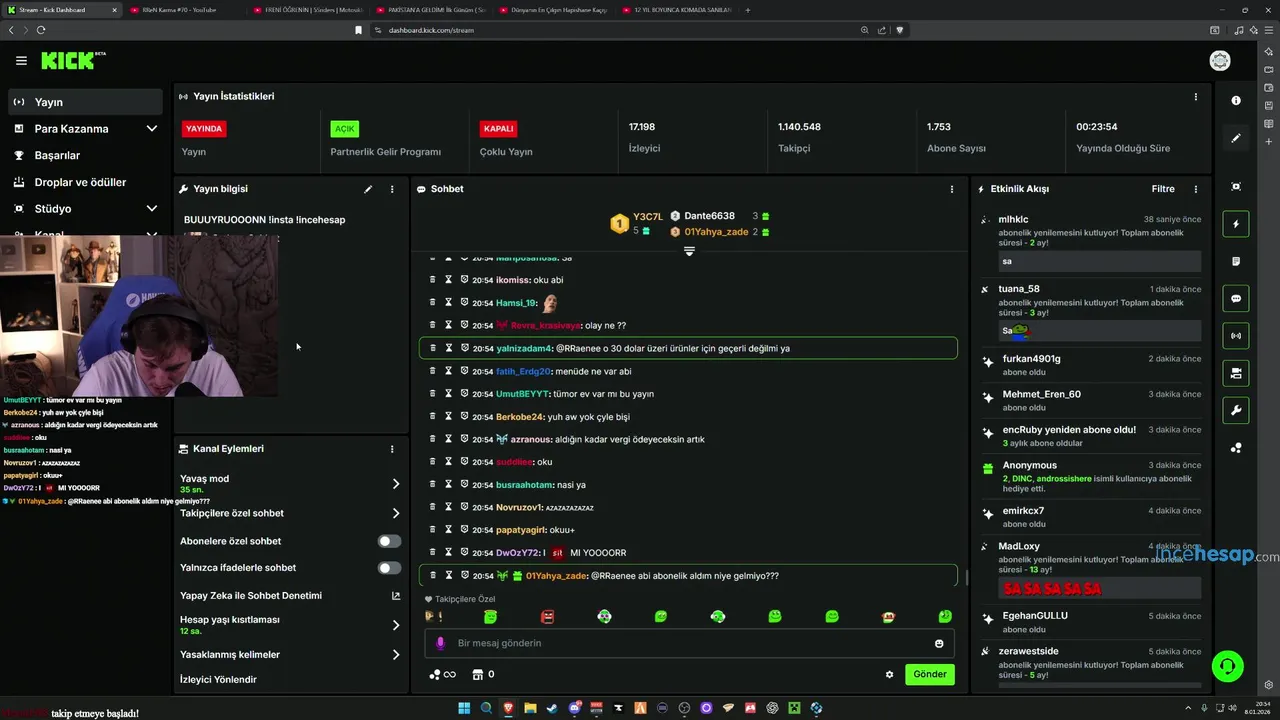Click the YAYINDA live status badge
This screenshot has height=720, width=1280.
pyautogui.click(x=204, y=129)
